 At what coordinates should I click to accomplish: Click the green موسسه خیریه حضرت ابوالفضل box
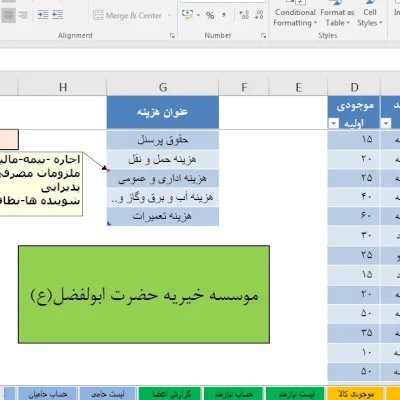click(x=144, y=295)
